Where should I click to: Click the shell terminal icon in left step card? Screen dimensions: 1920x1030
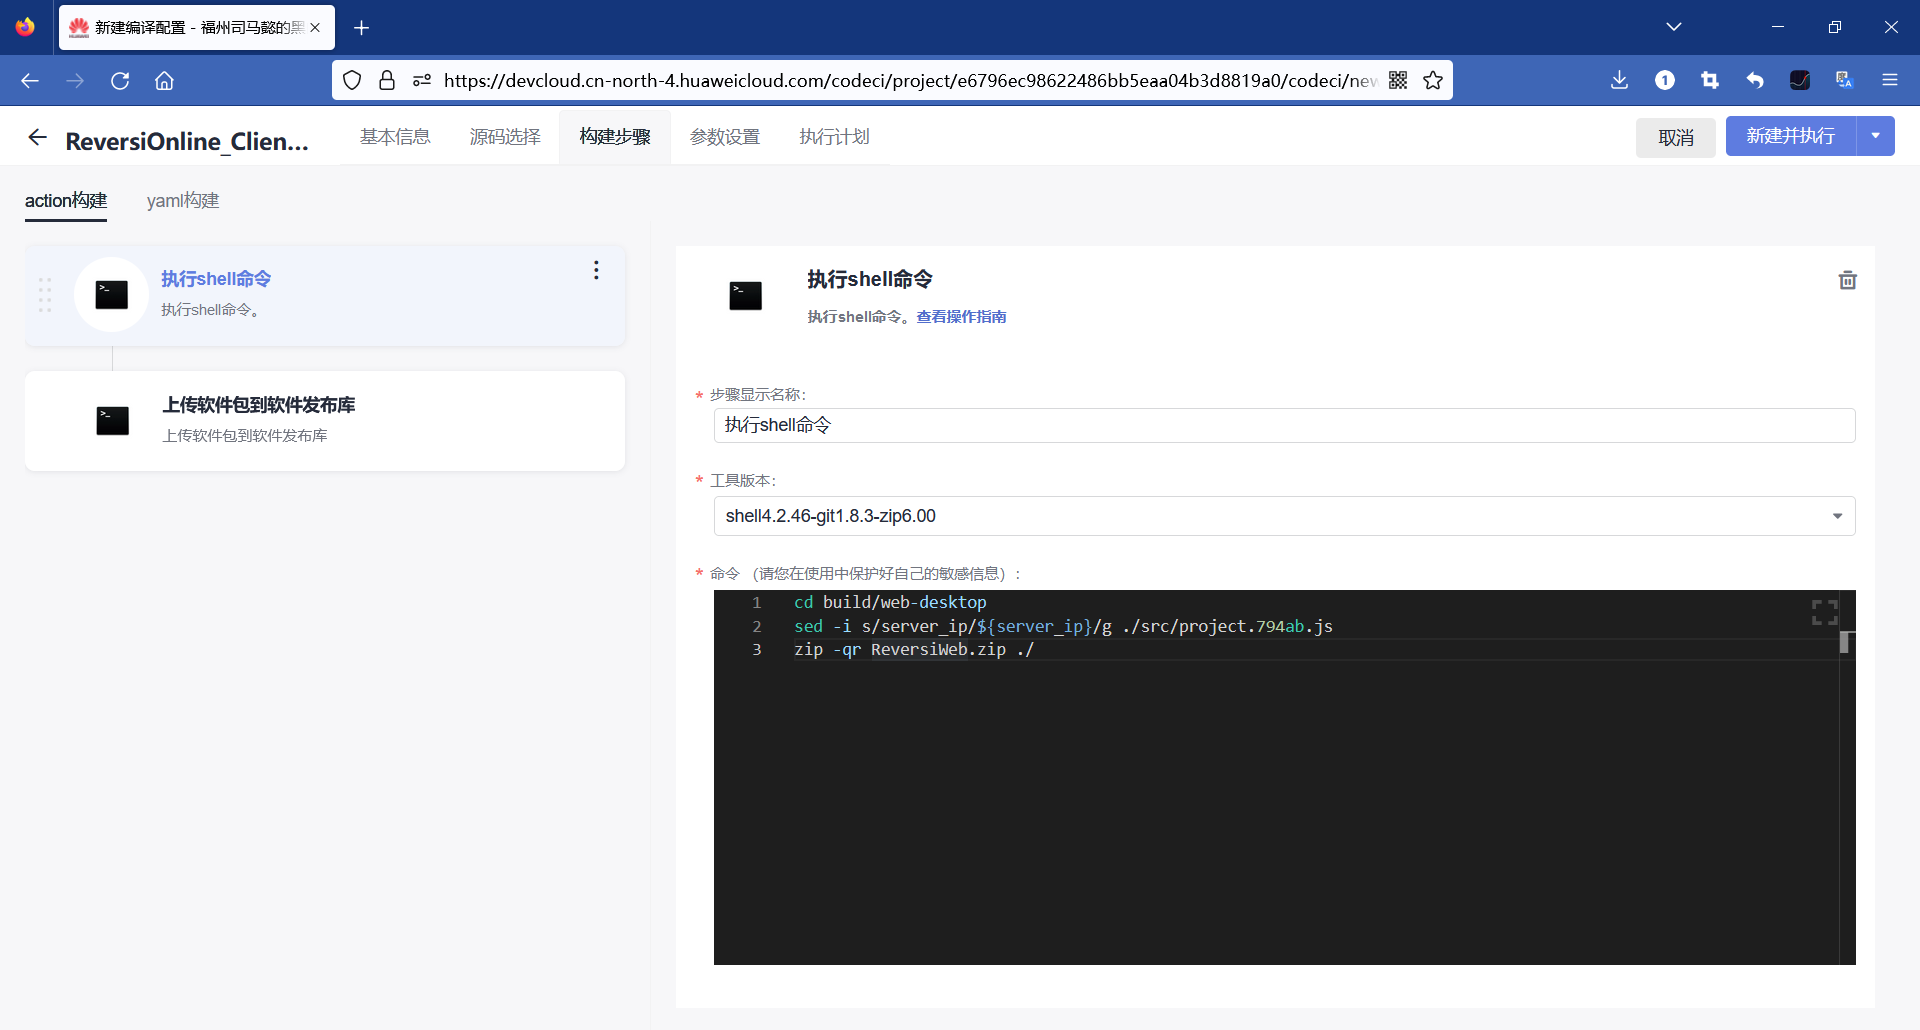111,294
